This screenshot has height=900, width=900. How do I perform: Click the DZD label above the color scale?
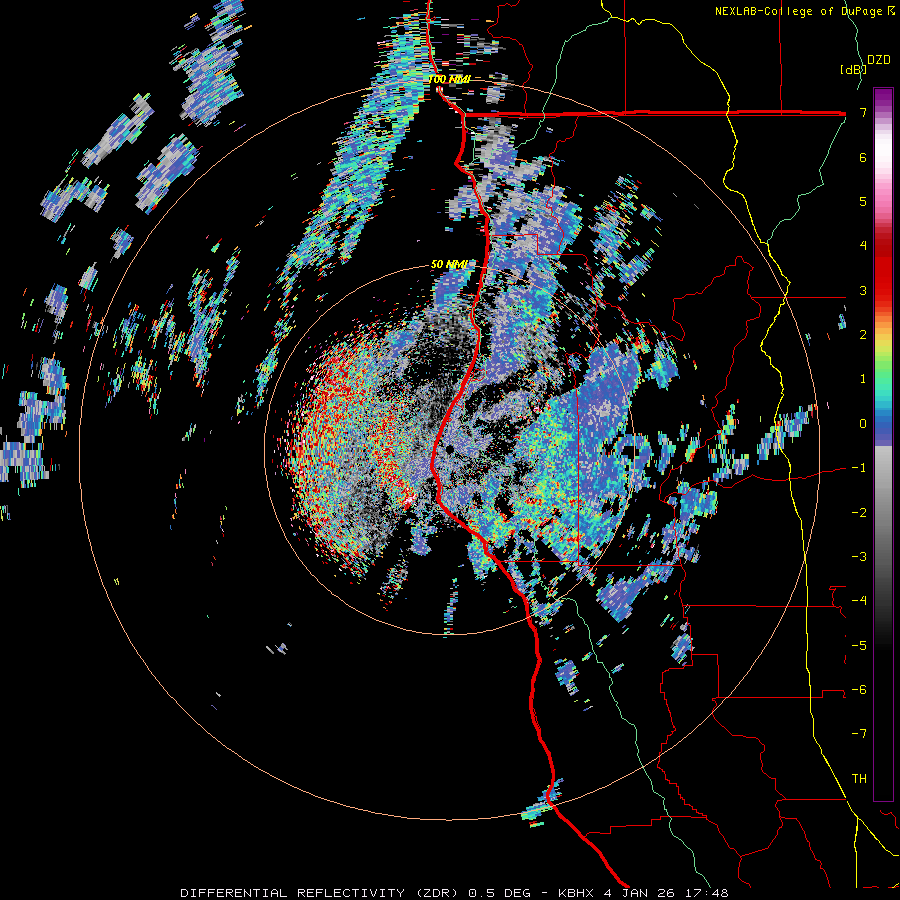(x=879, y=60)
